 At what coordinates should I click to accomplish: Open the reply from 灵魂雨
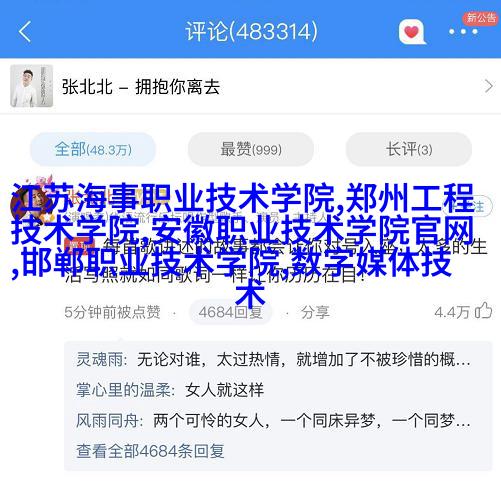point(273,360)
